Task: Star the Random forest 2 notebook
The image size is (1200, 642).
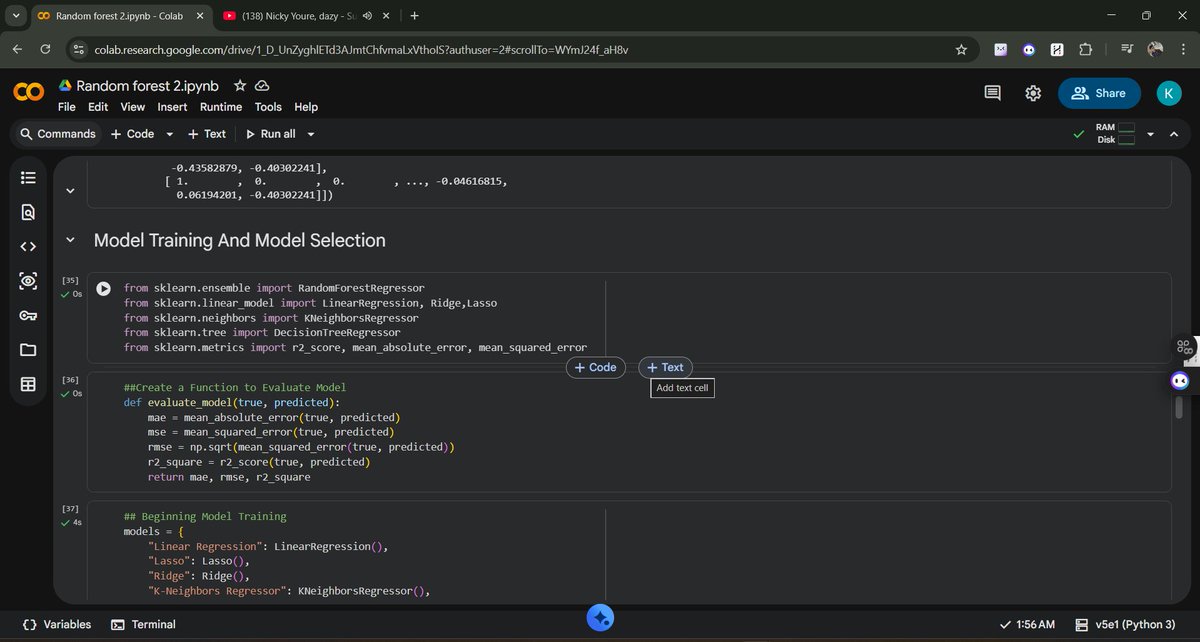Action: [x=240, y=86]
